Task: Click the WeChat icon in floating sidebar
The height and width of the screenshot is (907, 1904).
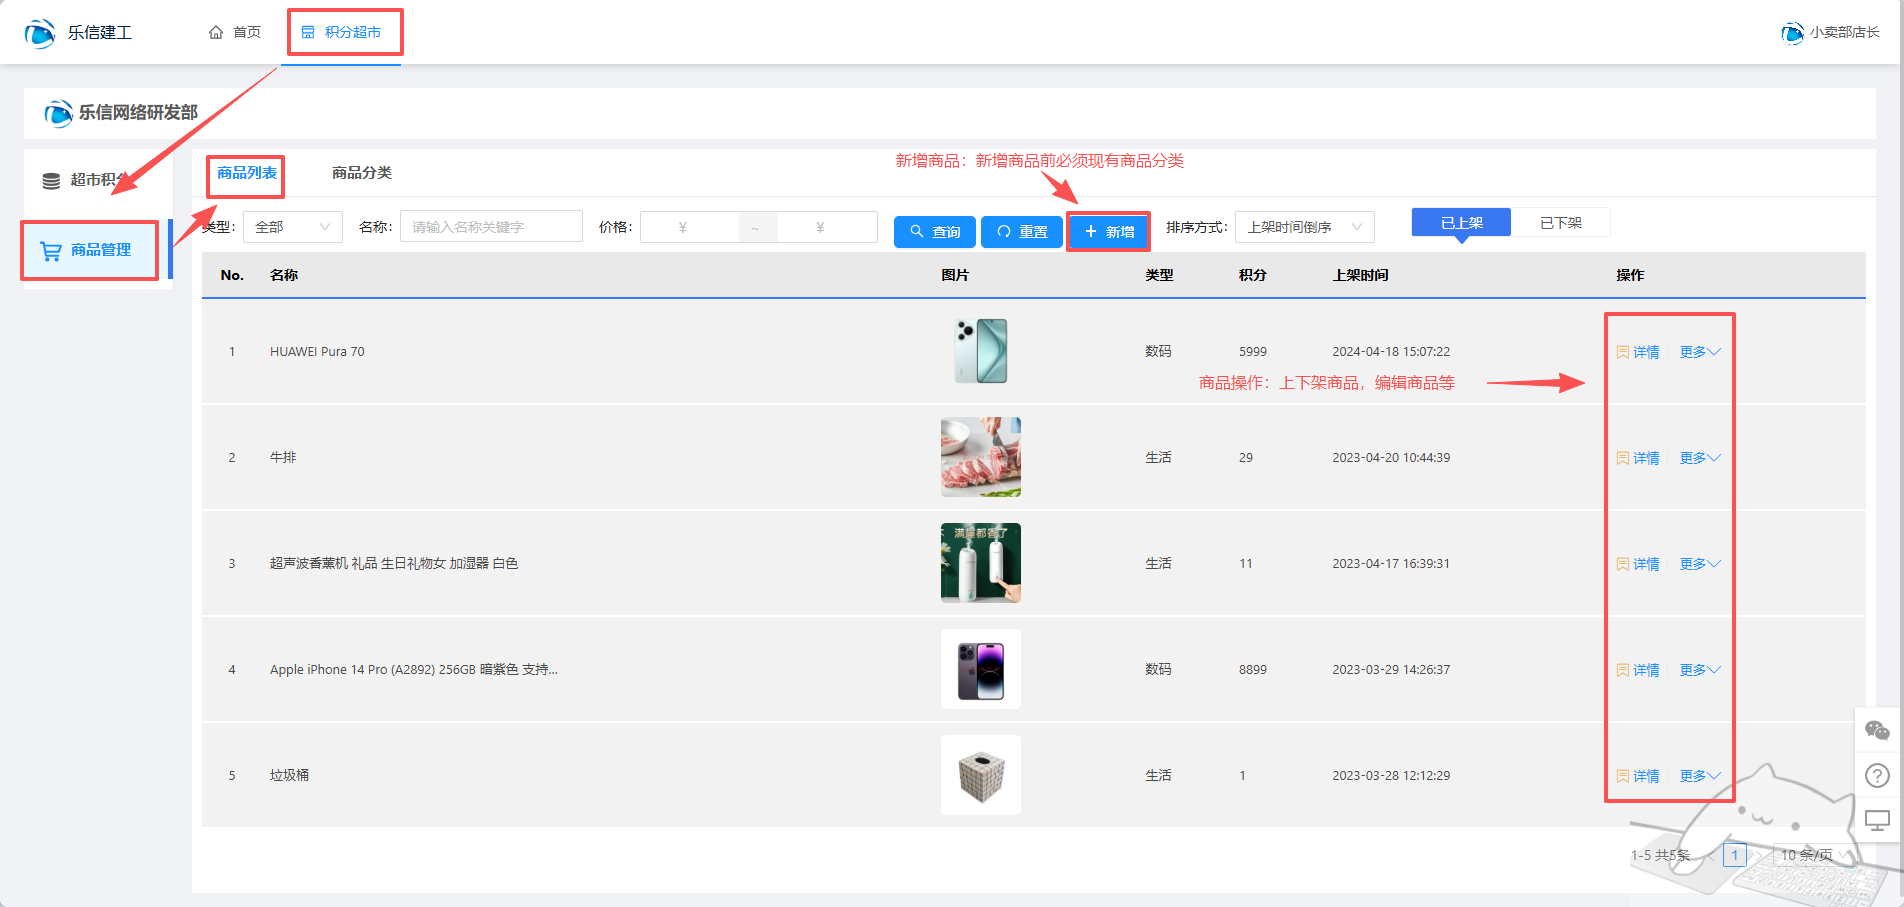Action: tap(1877, 731)
